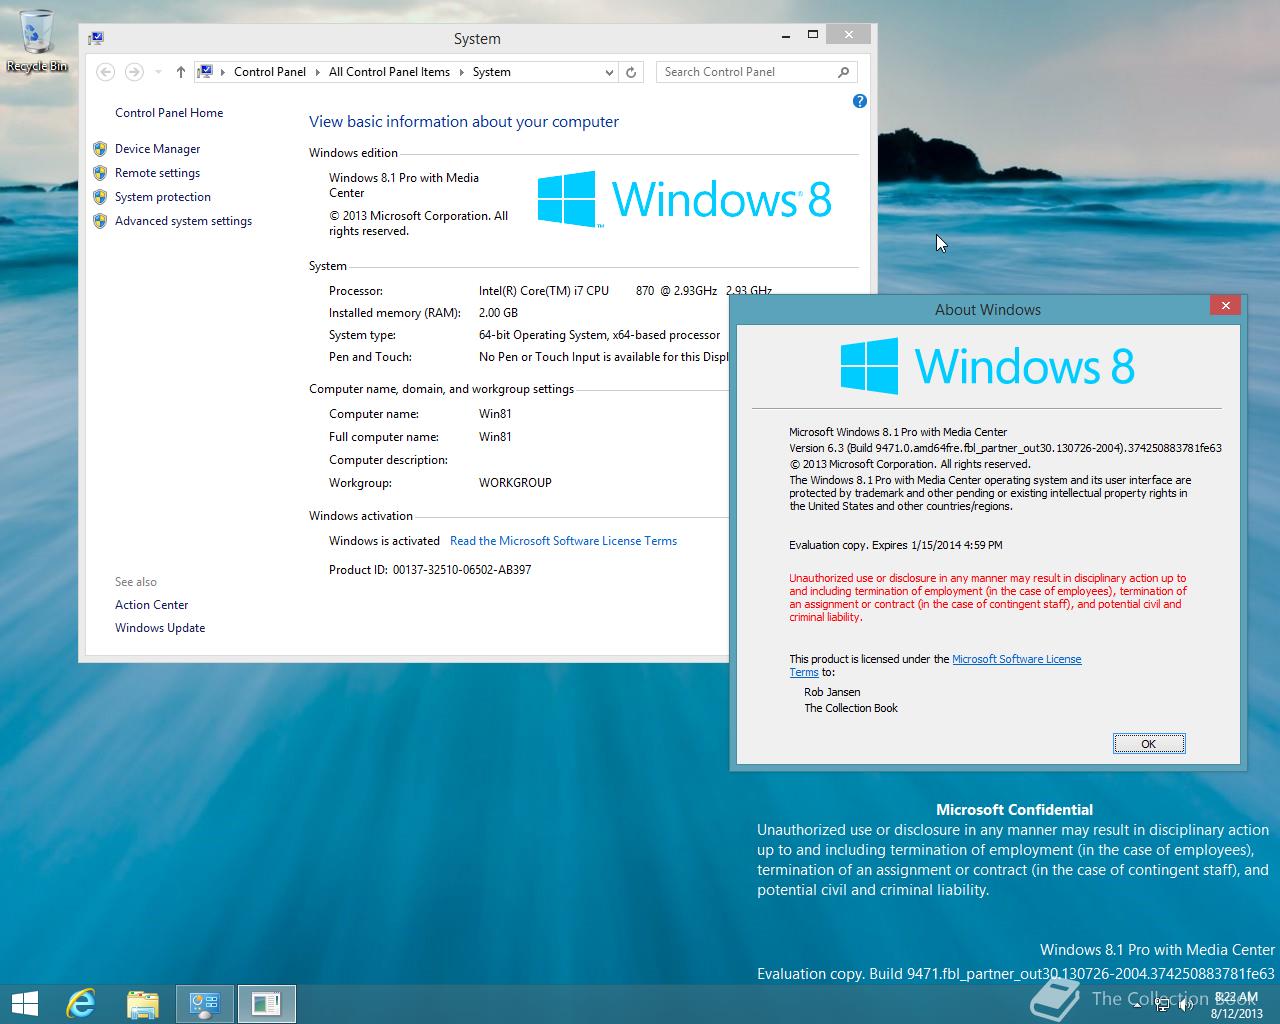The image size is (1280, 1024).
Task: Click the taskbar clock and date
Action: (x=1236, y=1005)
